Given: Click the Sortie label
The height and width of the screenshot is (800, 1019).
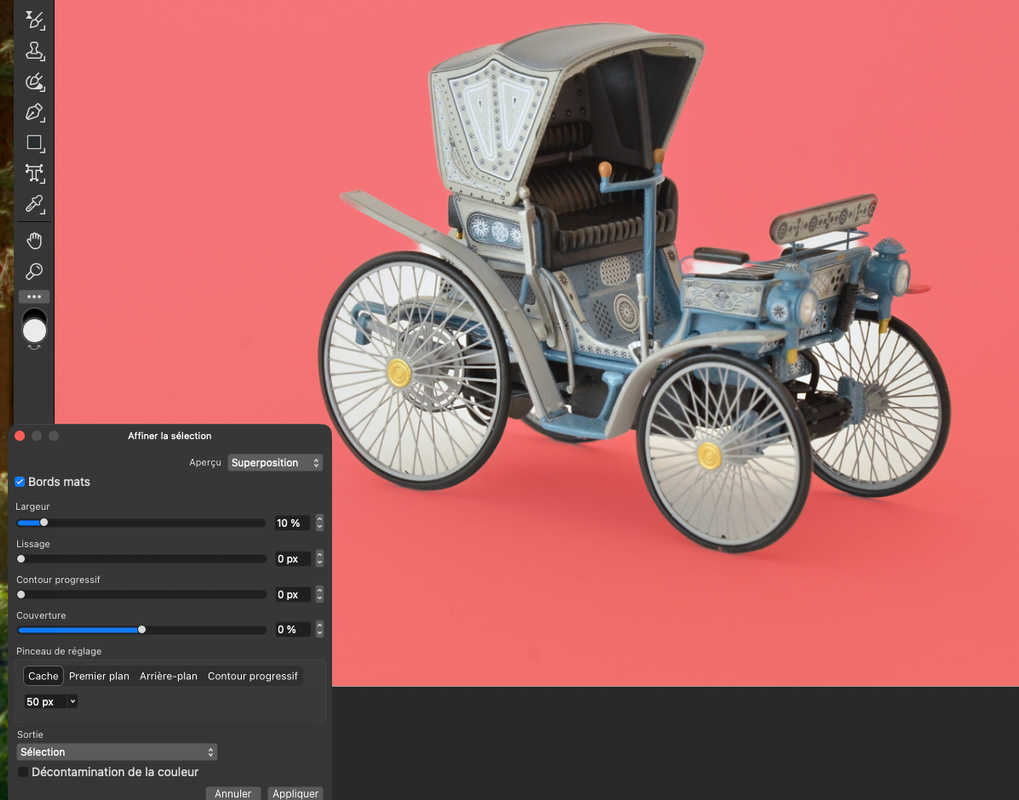Looking at the screenshot, I should point(30,734).
